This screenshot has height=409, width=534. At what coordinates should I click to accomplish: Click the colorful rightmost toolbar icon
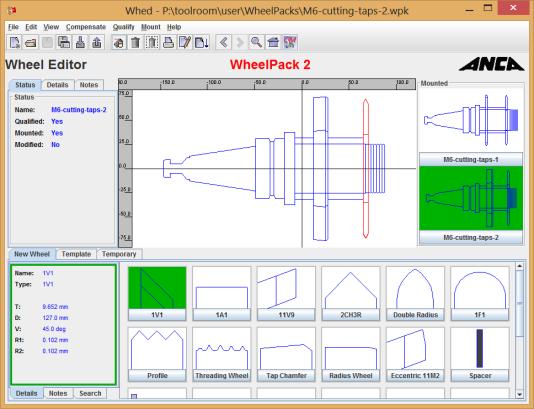point(289,43)
